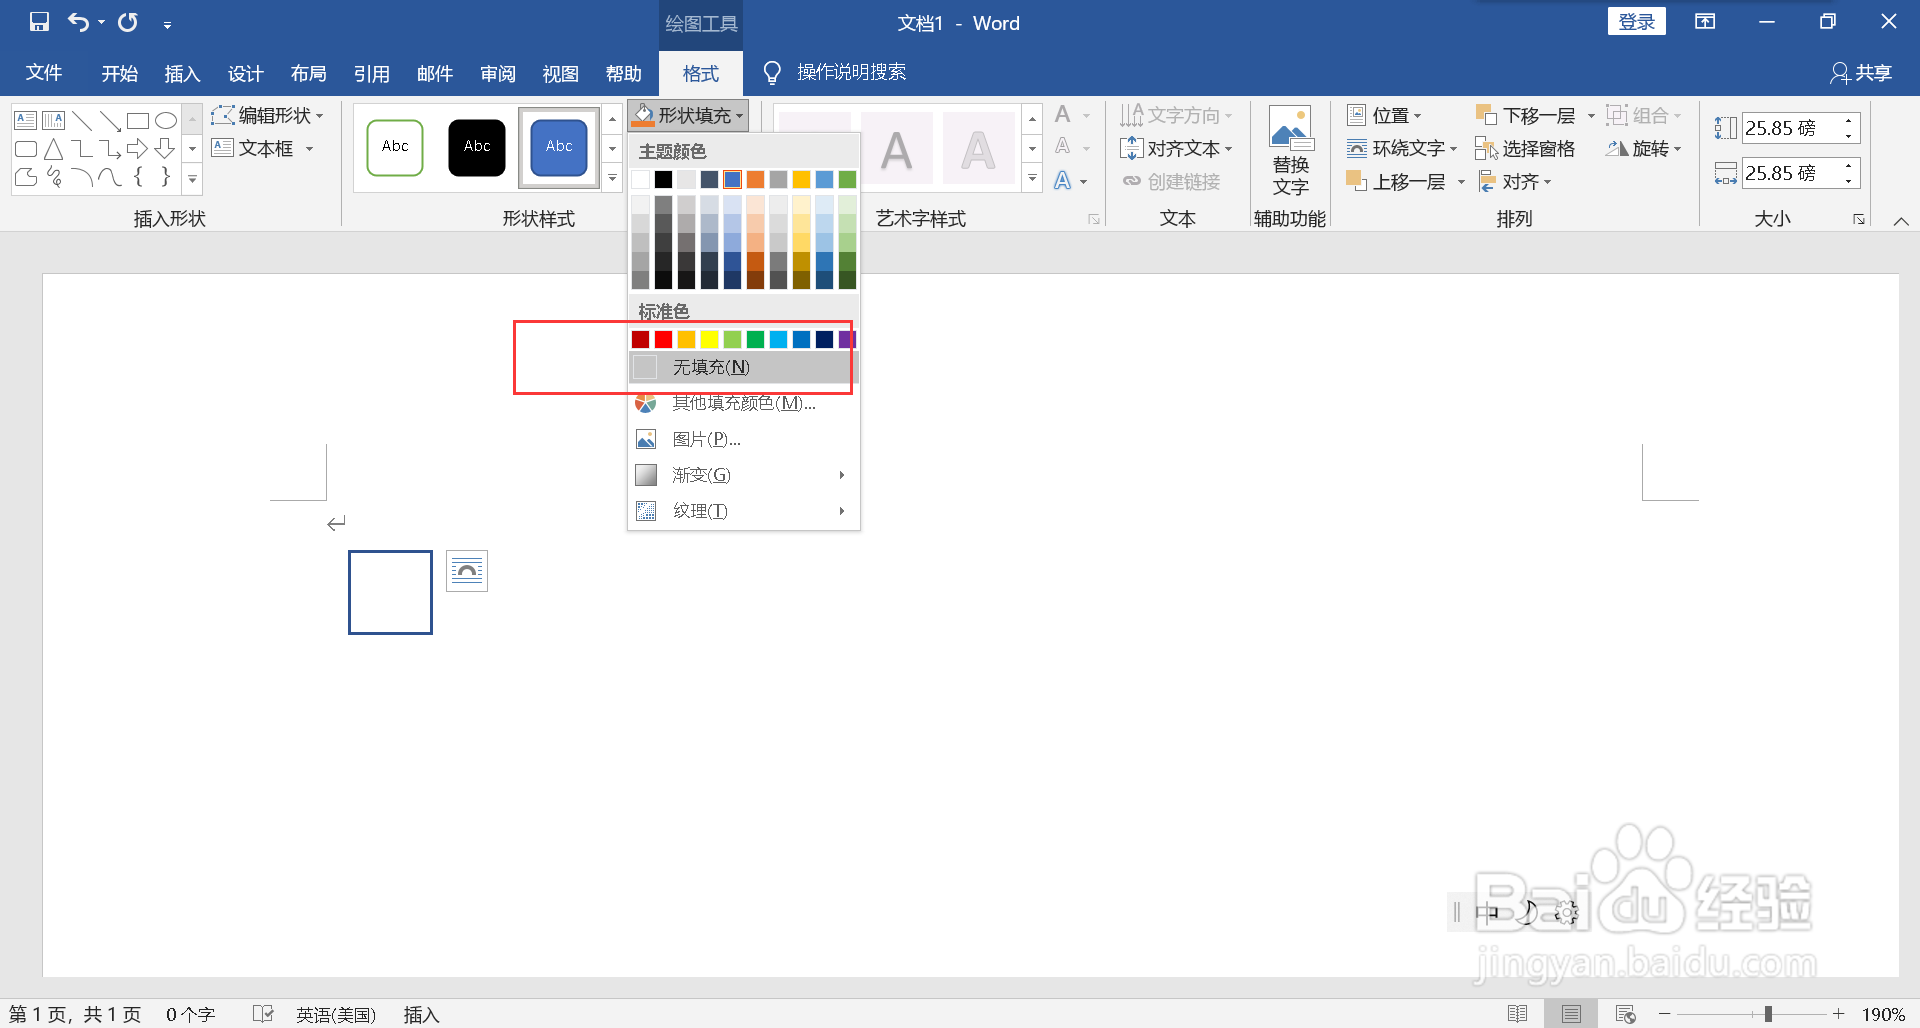Redo with the circular arrow icon
The image size is (1920, 1028).
coord(128,22)
